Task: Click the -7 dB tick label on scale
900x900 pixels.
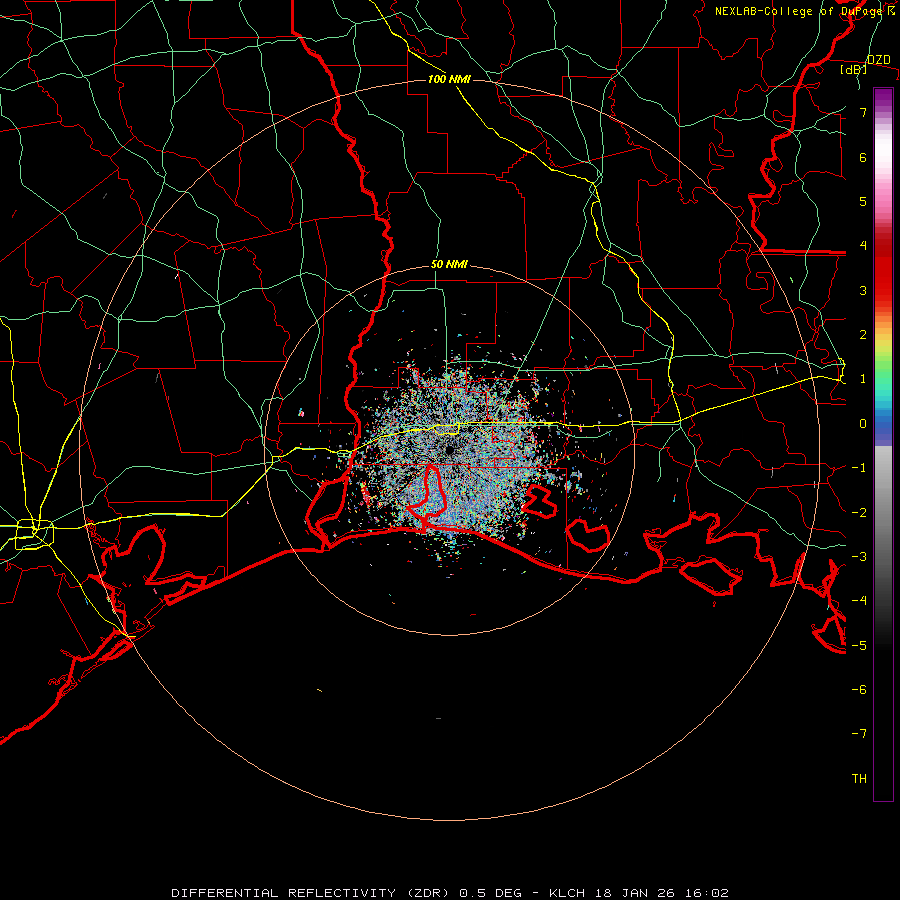Action: [859, 734]
